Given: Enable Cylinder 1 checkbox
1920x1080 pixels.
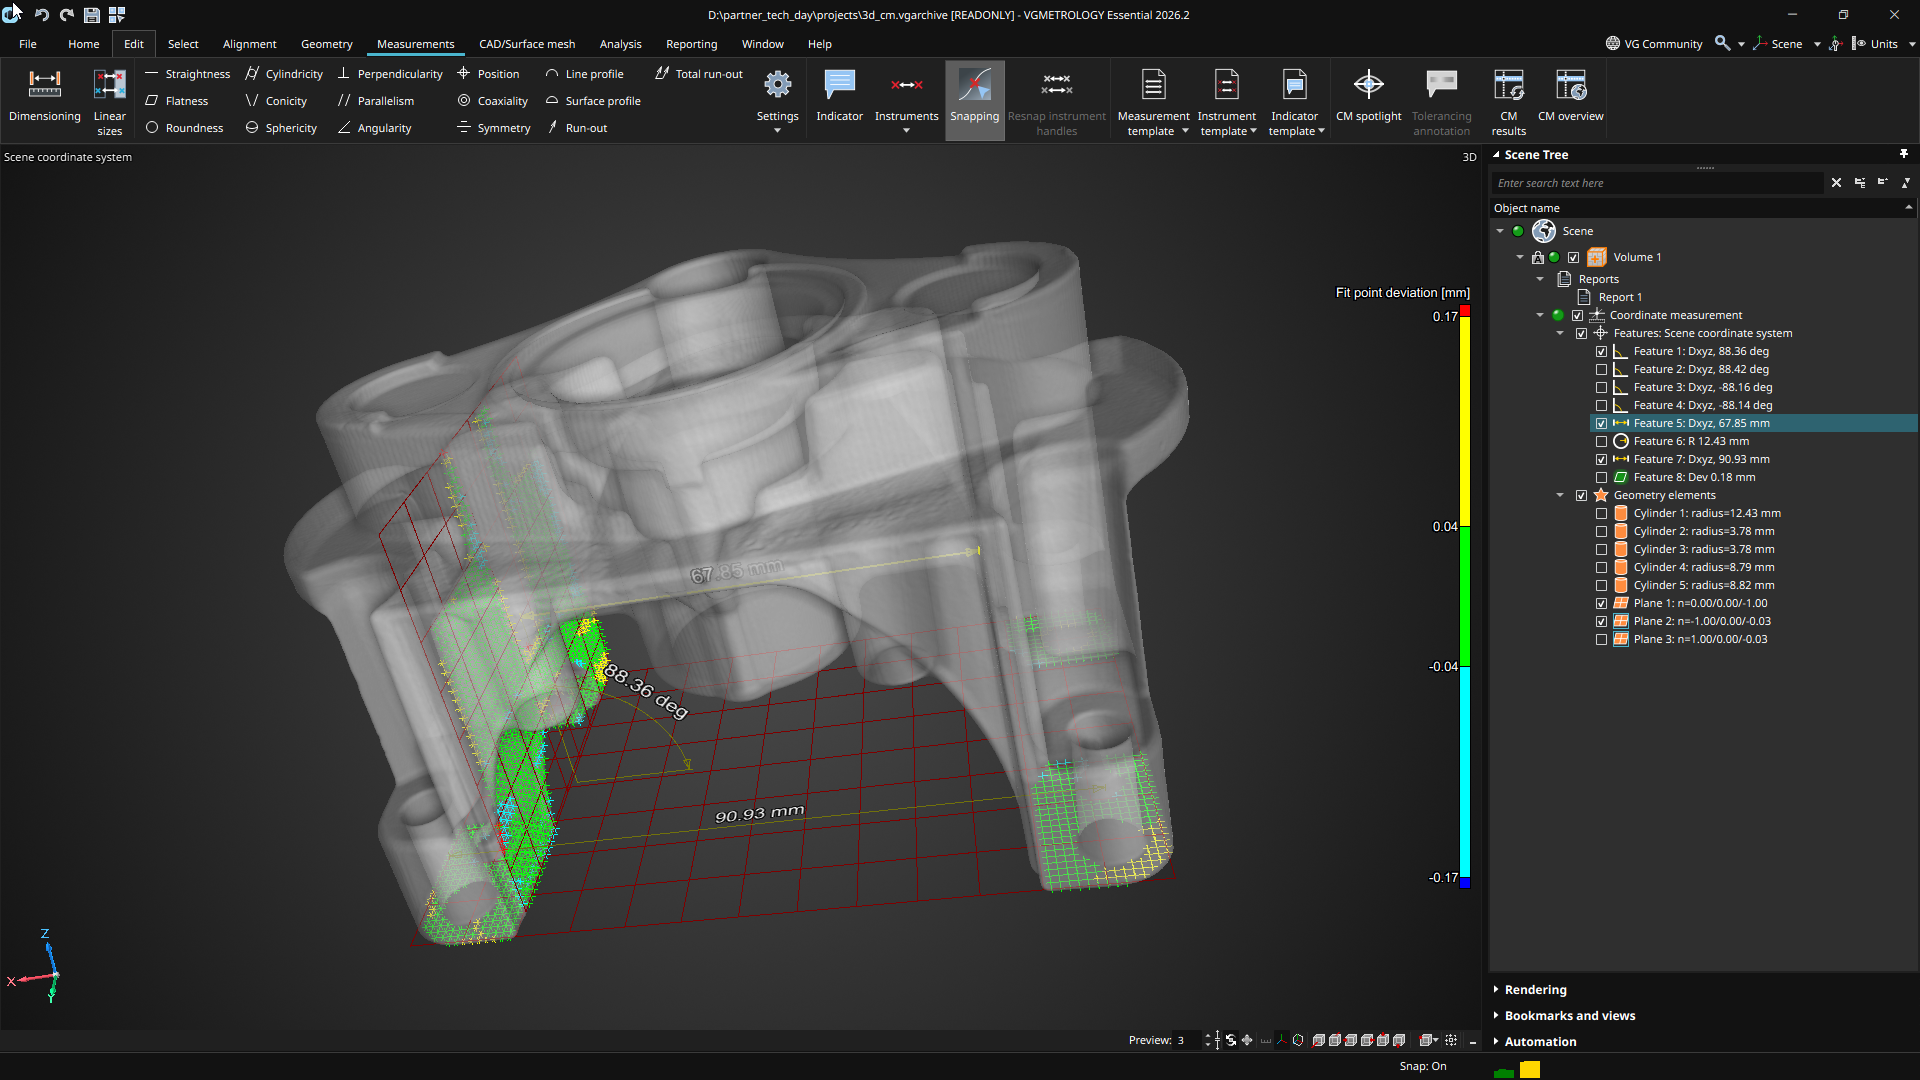Looking at the screenshot, I should click(1601, 514).
